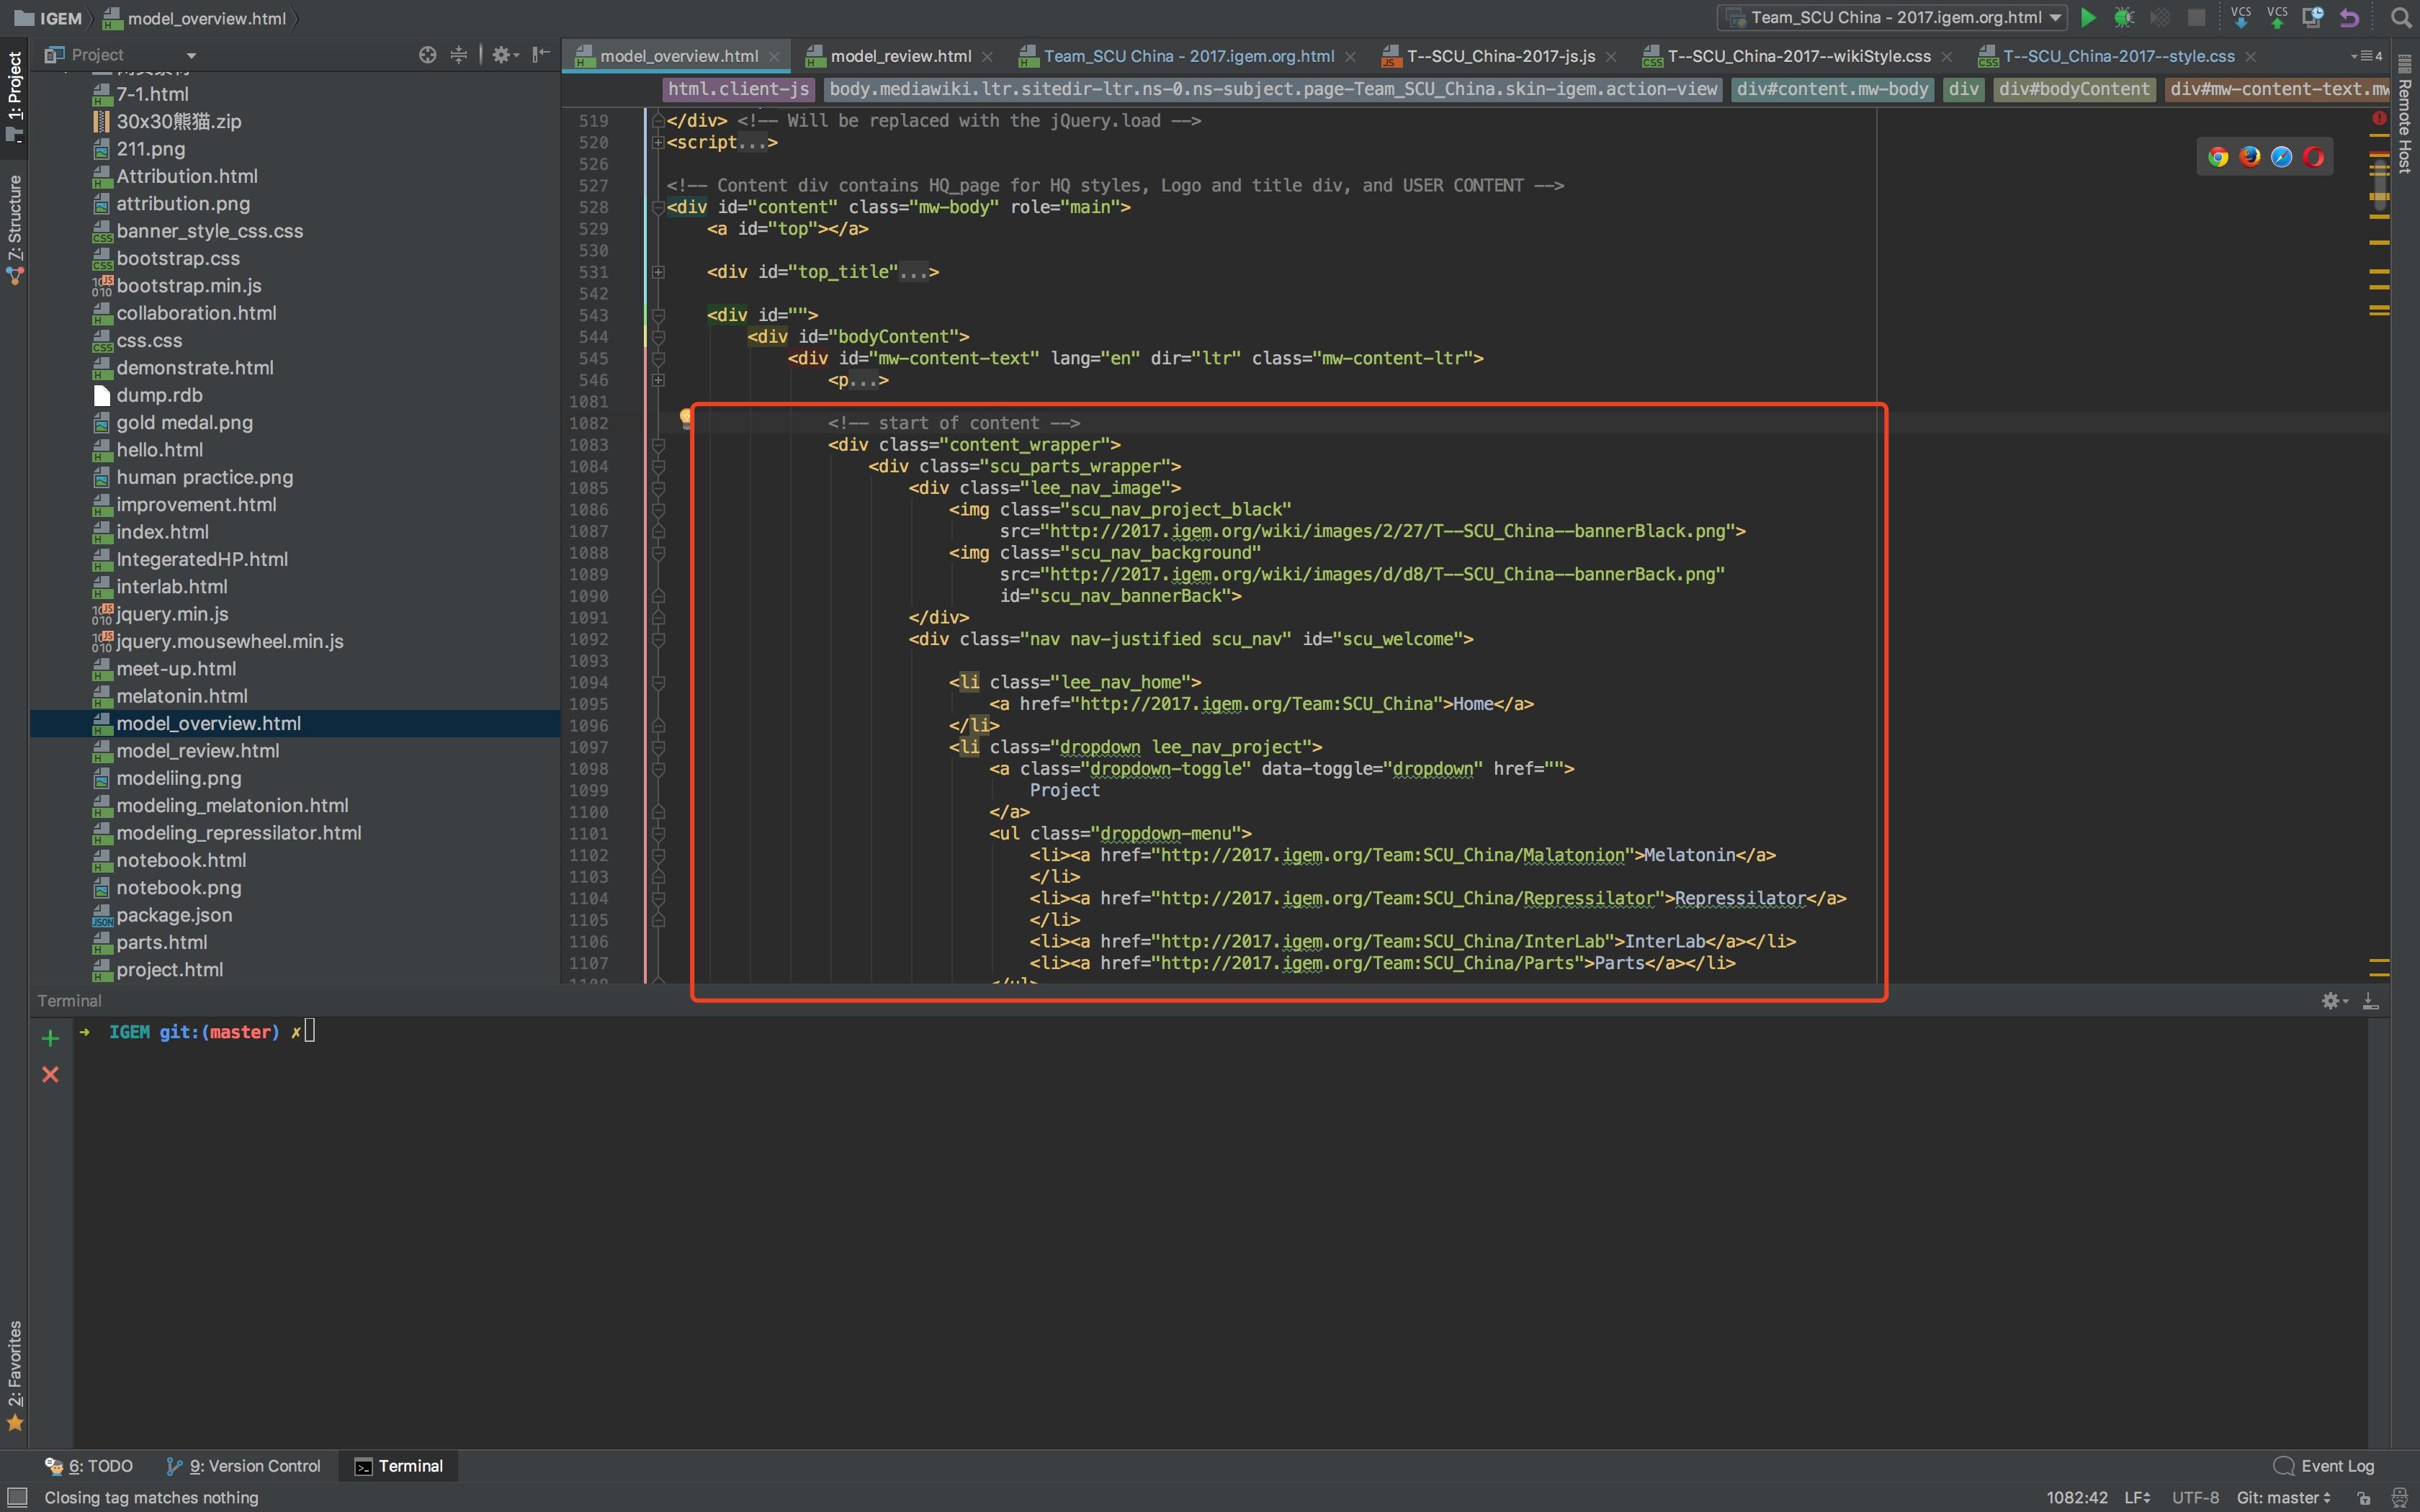Open in Safari browser icon

click(2282, 157)
